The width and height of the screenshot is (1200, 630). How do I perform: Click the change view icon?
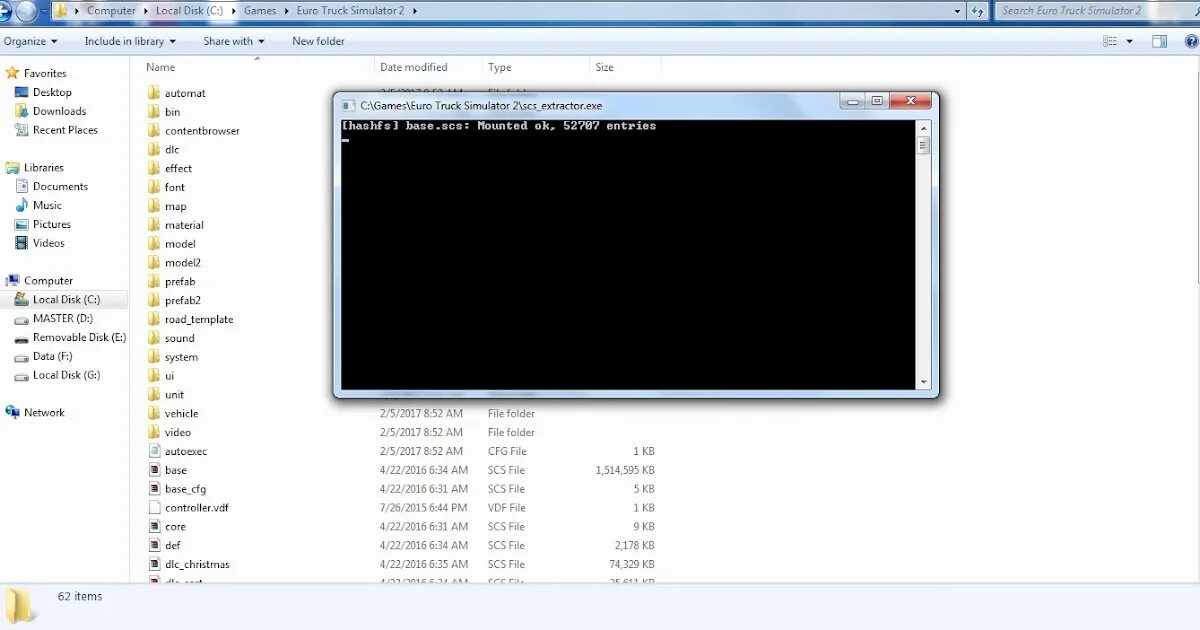tap(1110, 42)
